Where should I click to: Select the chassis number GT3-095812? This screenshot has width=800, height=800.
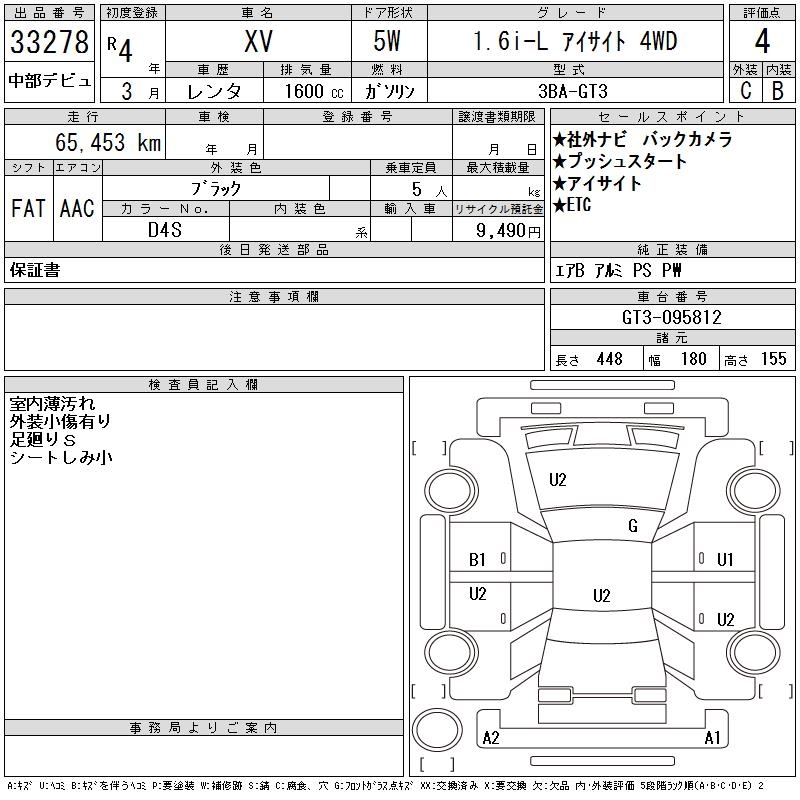click(x=671, y=317)
